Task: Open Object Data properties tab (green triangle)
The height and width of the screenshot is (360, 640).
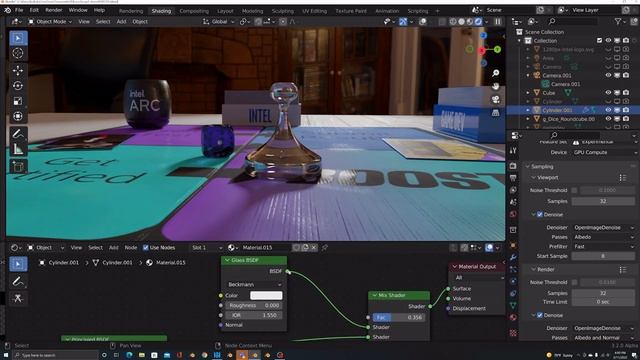Action: 513,305
